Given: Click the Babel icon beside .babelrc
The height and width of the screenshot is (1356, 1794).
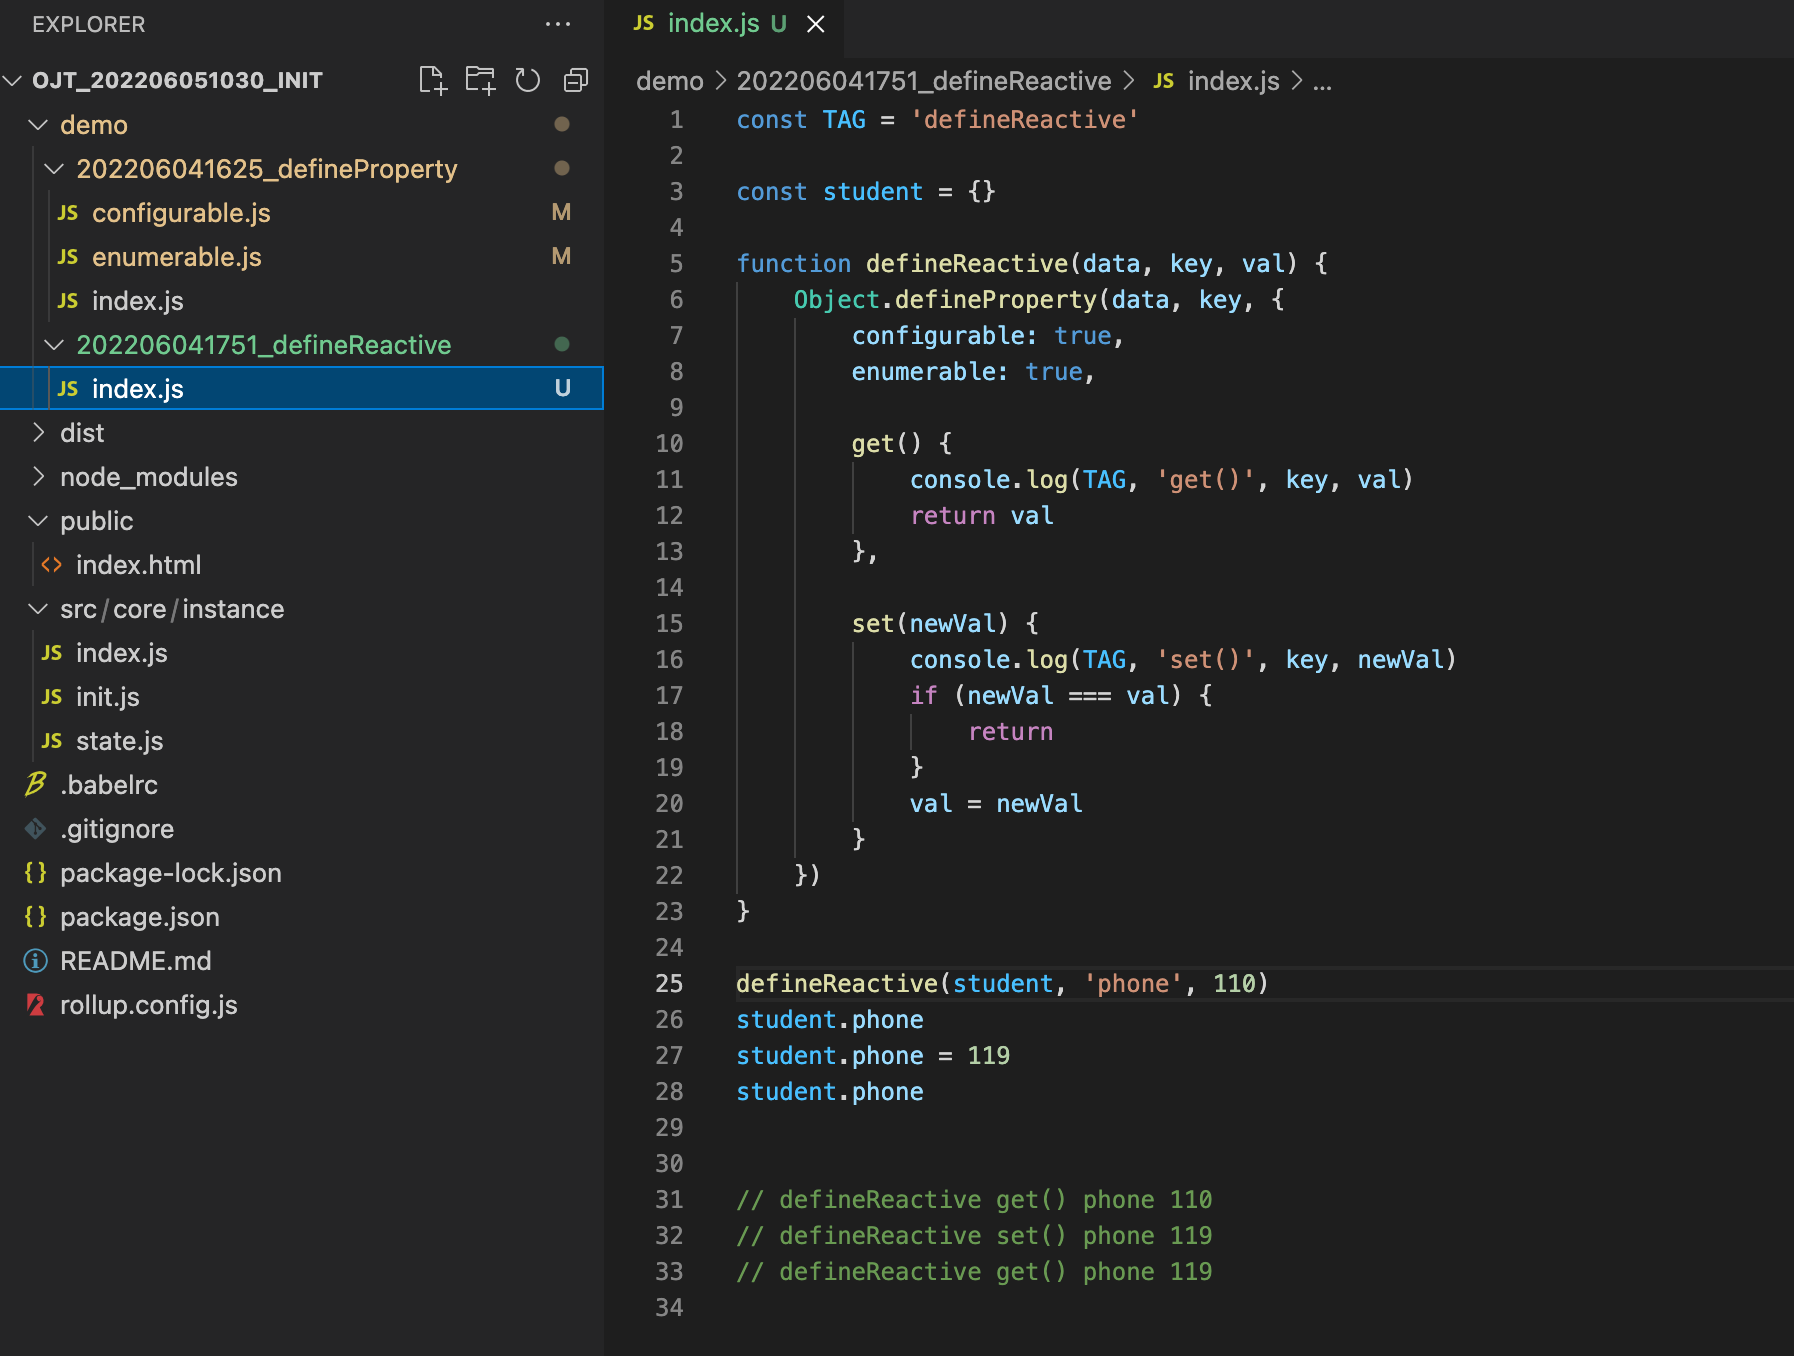Looking at the screenshot, I should 36,785.
